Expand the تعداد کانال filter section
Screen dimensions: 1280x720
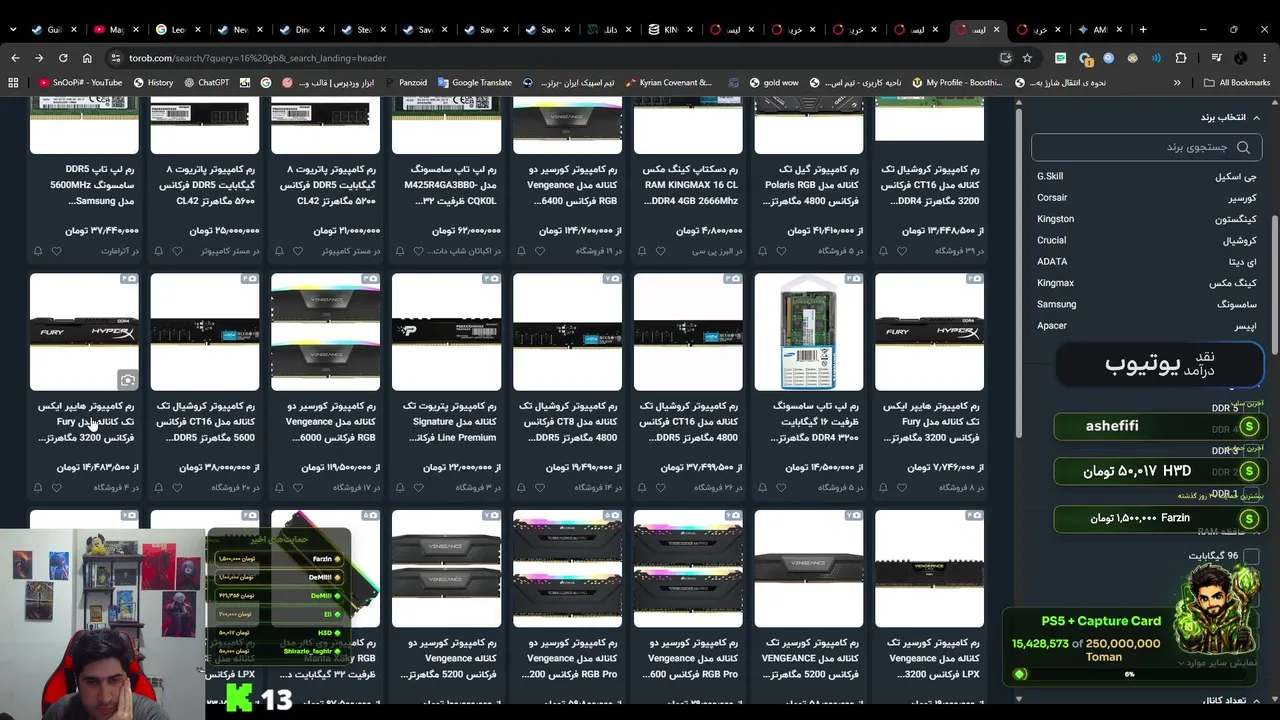click(x=1231, y=701)
